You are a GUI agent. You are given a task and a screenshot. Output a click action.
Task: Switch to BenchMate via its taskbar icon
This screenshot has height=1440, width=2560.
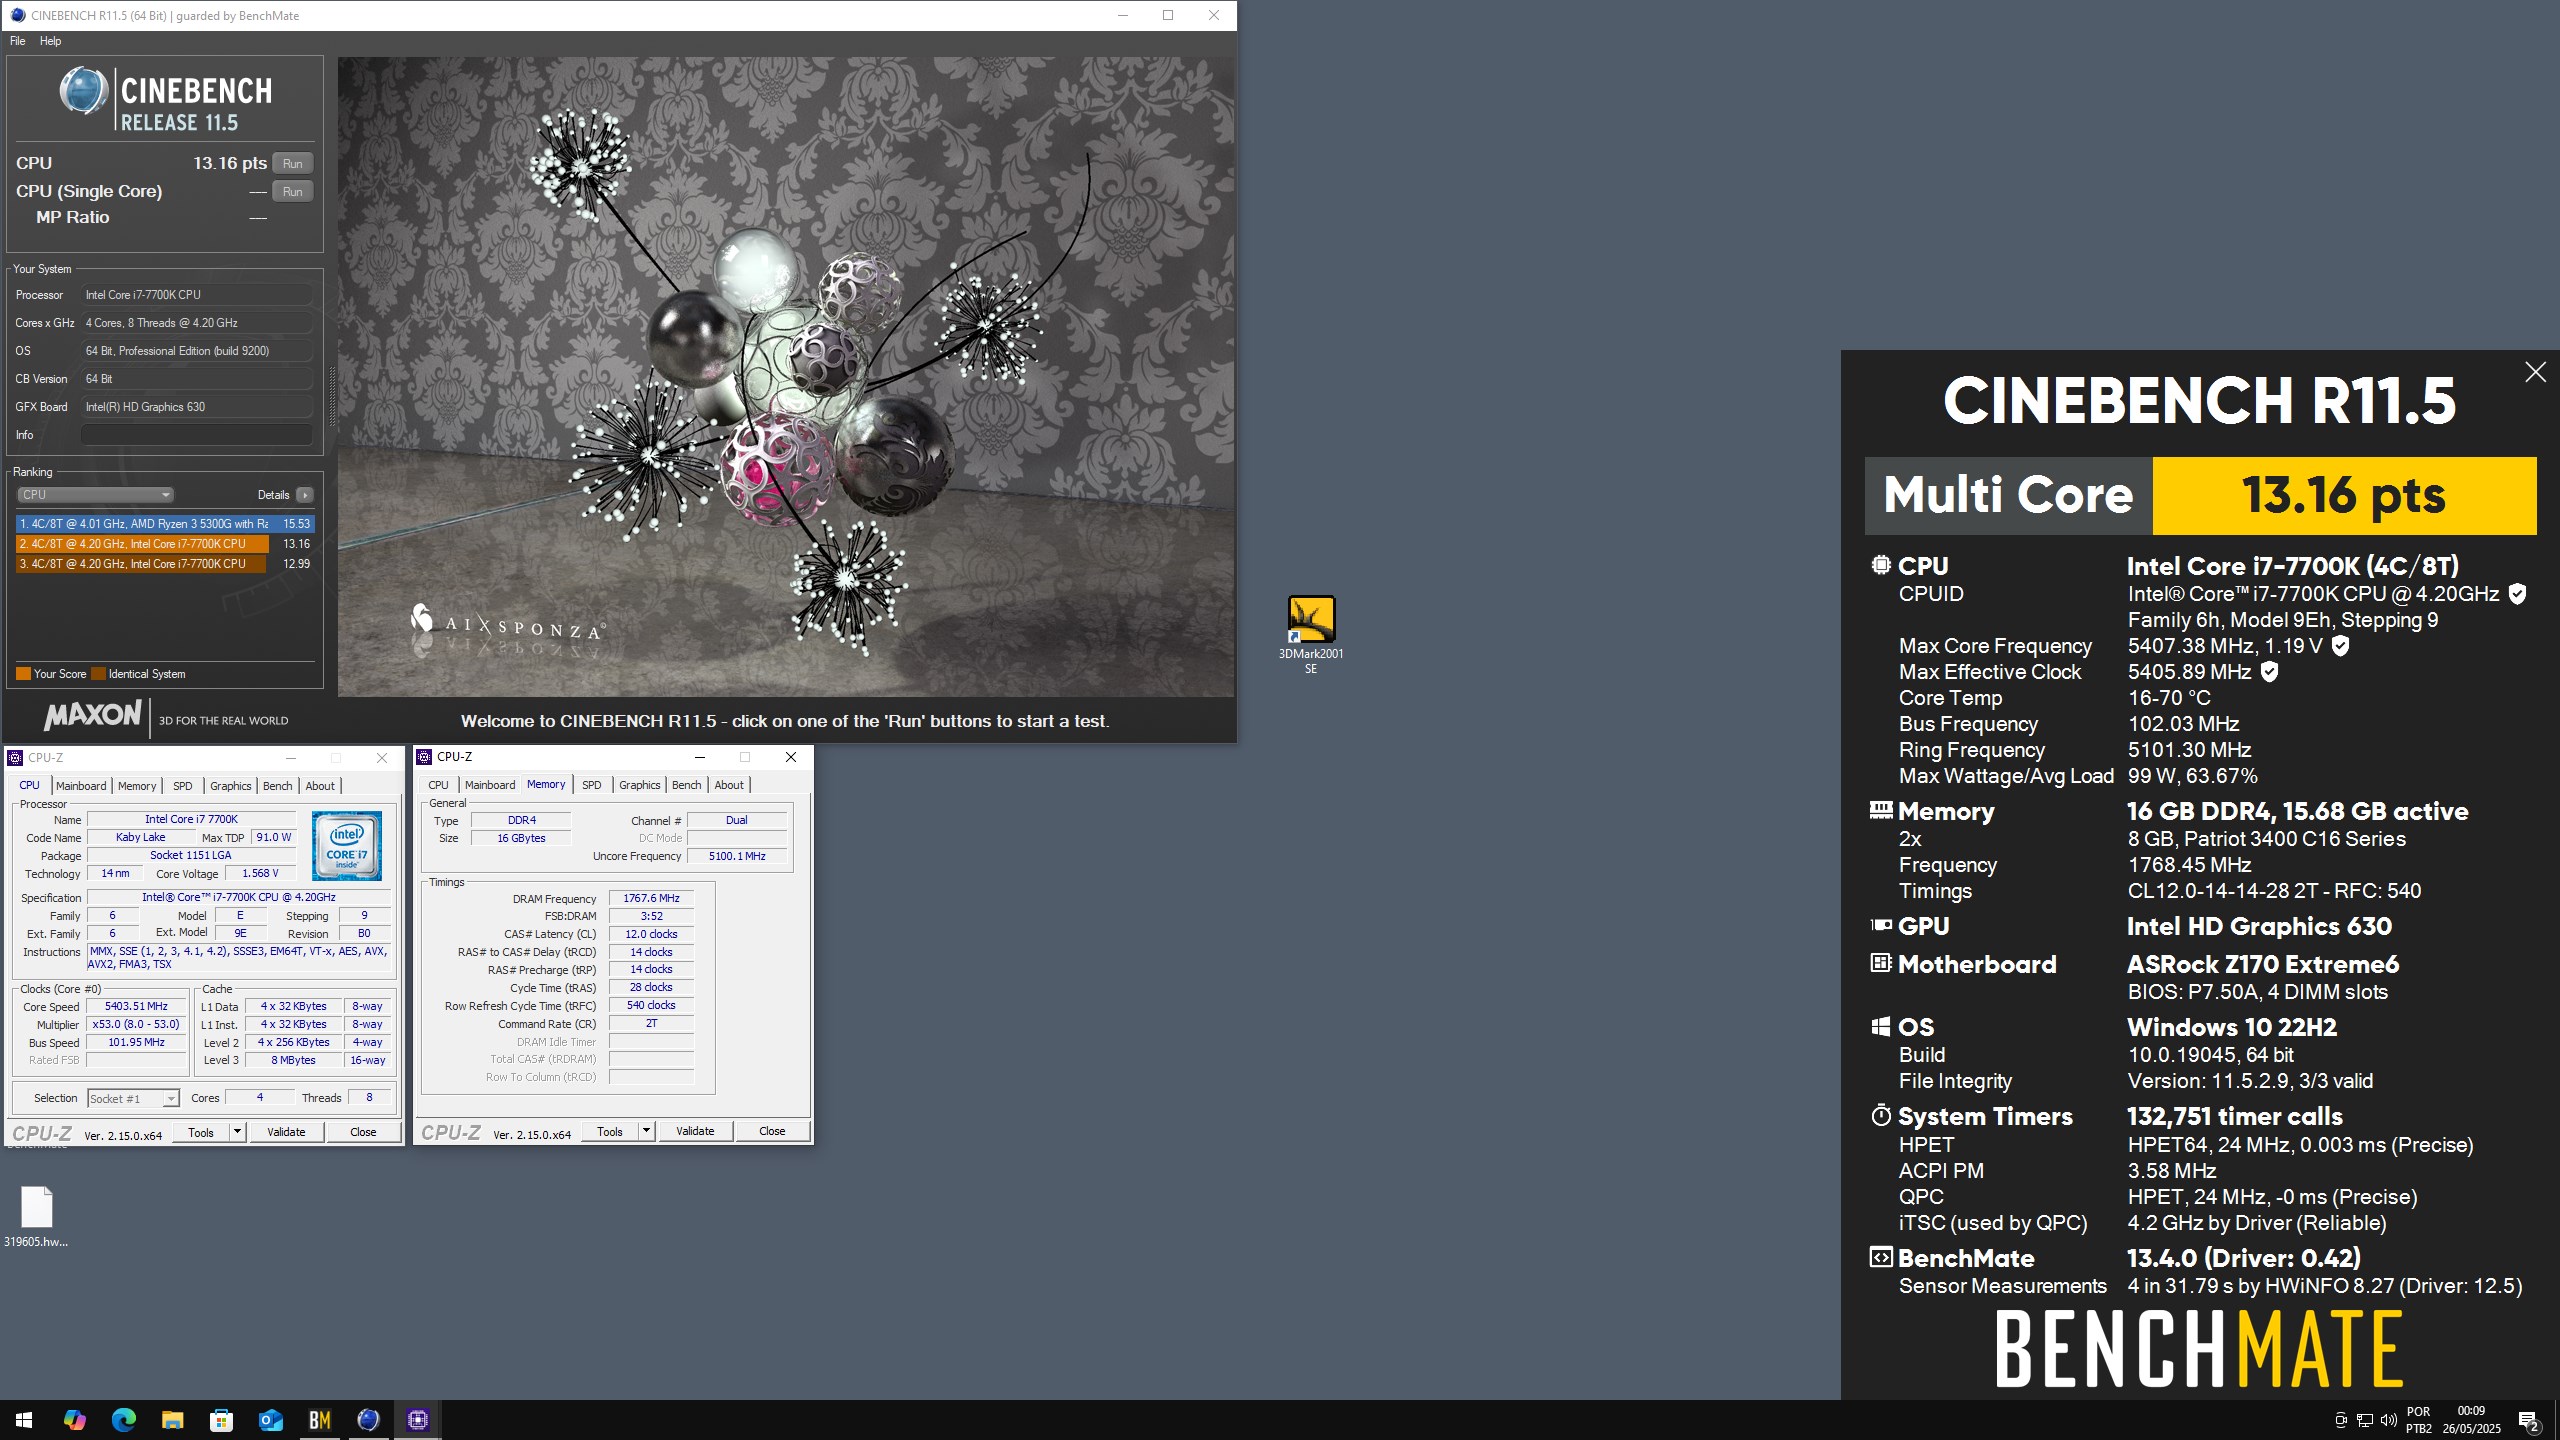[319, 1420]
